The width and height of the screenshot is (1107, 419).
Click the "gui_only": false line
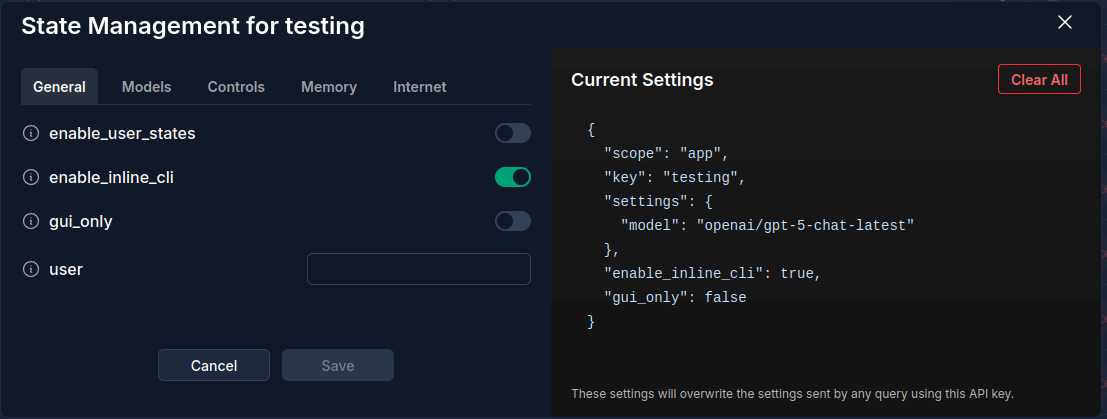674,297
